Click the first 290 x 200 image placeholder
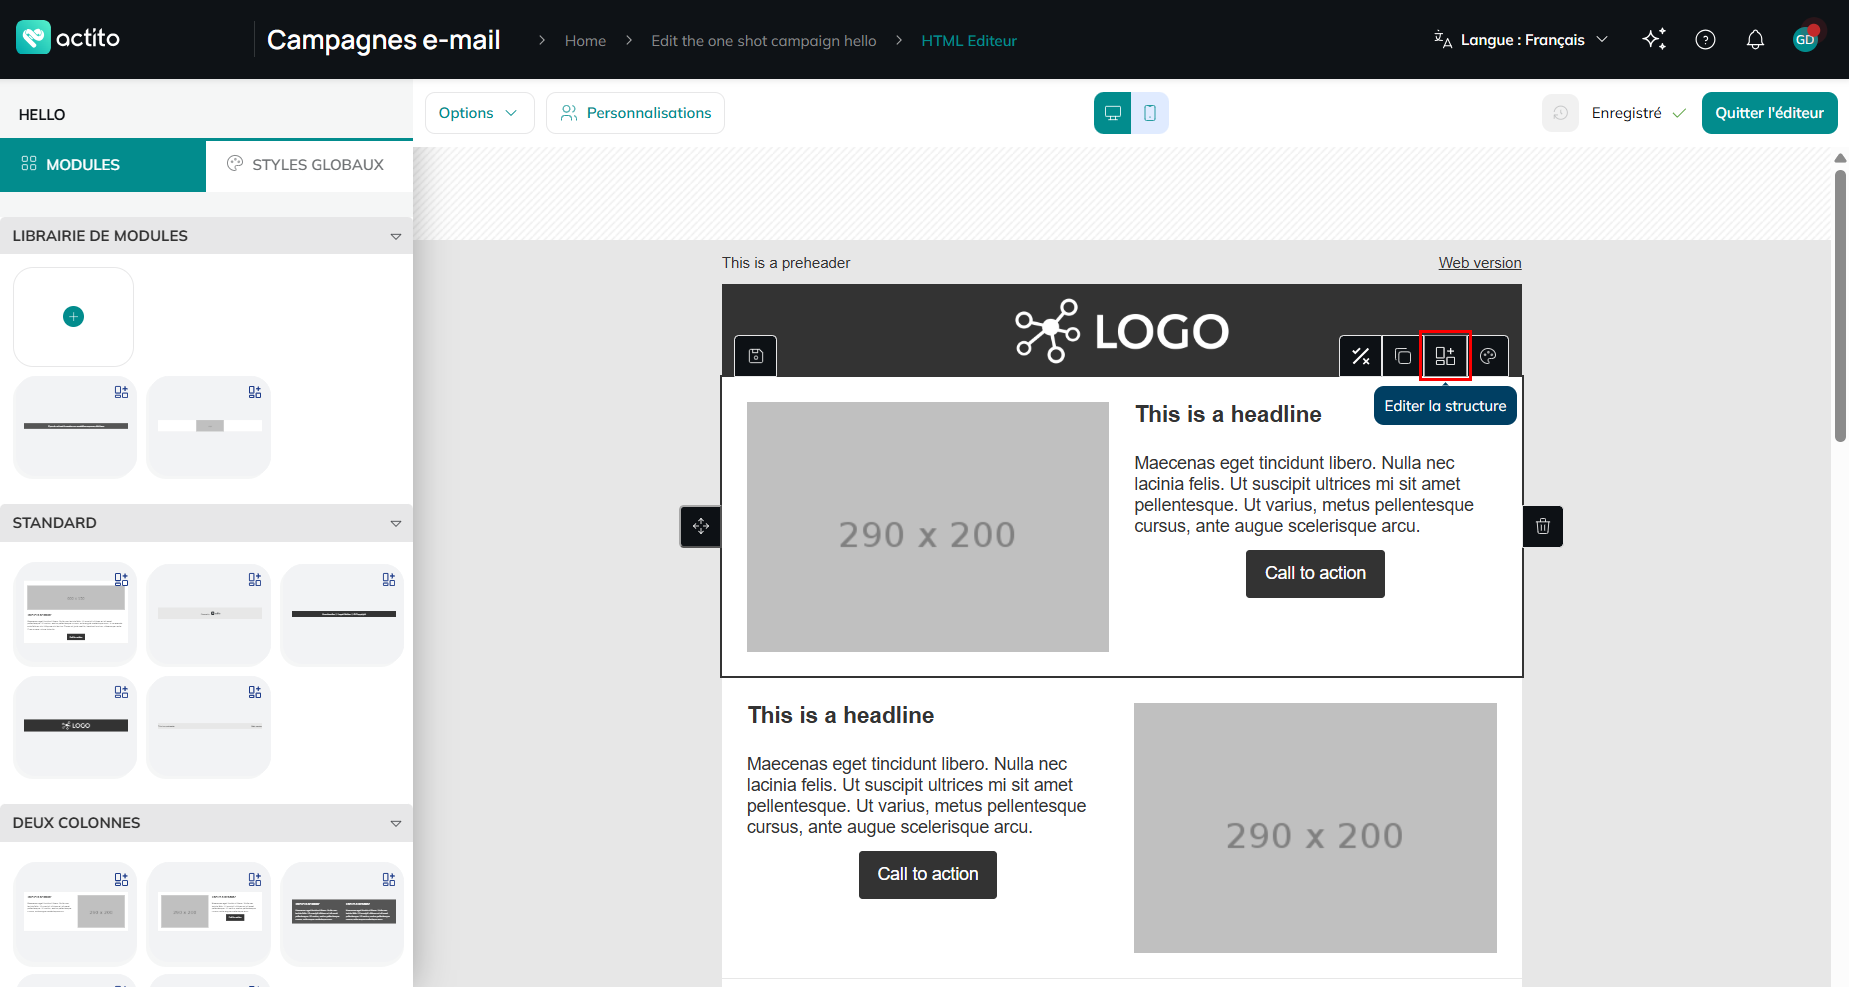Viewport: 1849px width, 987px height. pos(927,527)
